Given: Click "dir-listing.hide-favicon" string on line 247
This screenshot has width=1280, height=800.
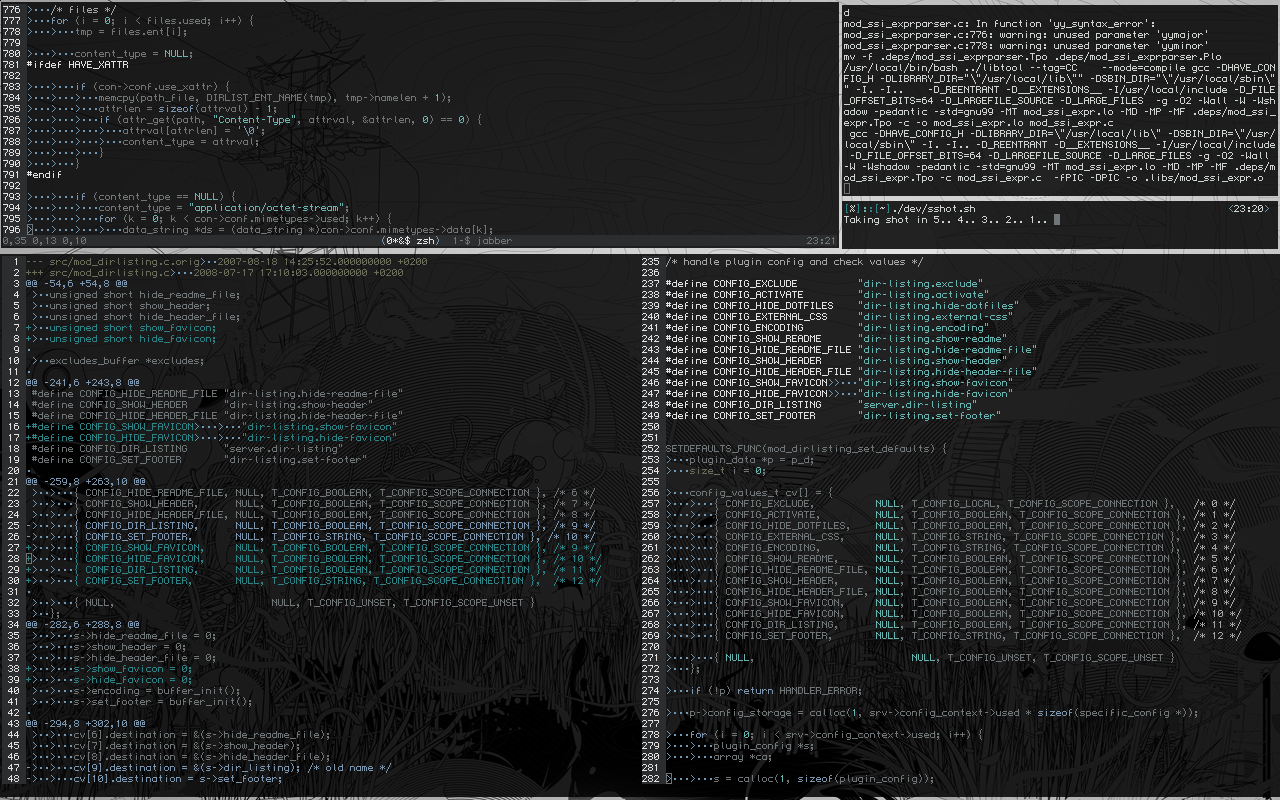Looking at the screenshot, I should point(936,394).
